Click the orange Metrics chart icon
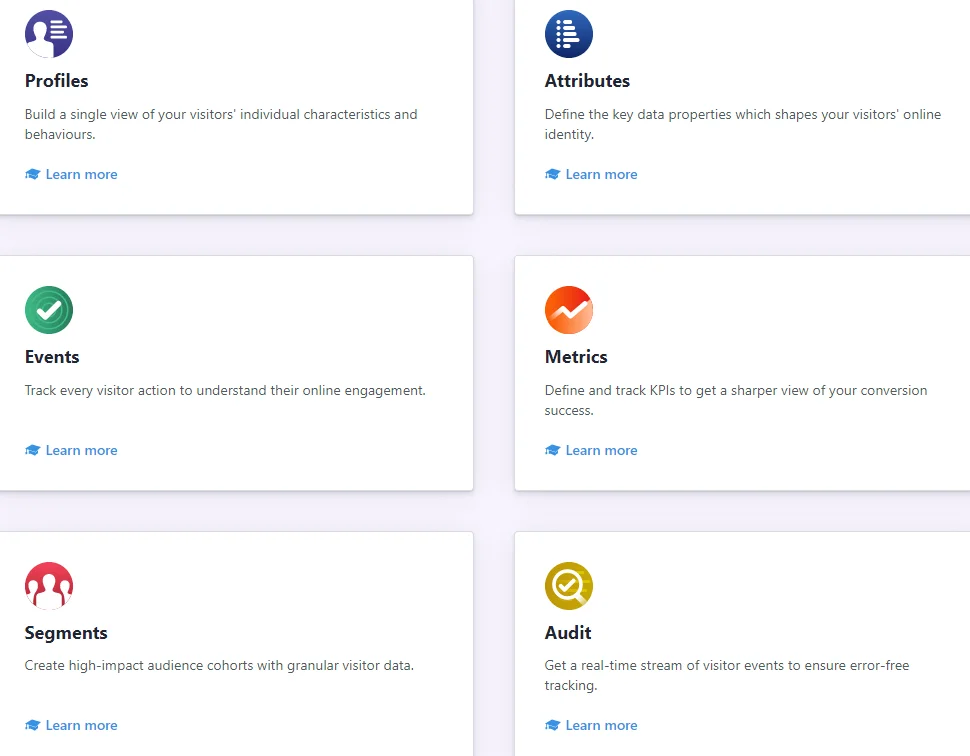Viewport: 970px width, 756px height. tap(569, 310)
